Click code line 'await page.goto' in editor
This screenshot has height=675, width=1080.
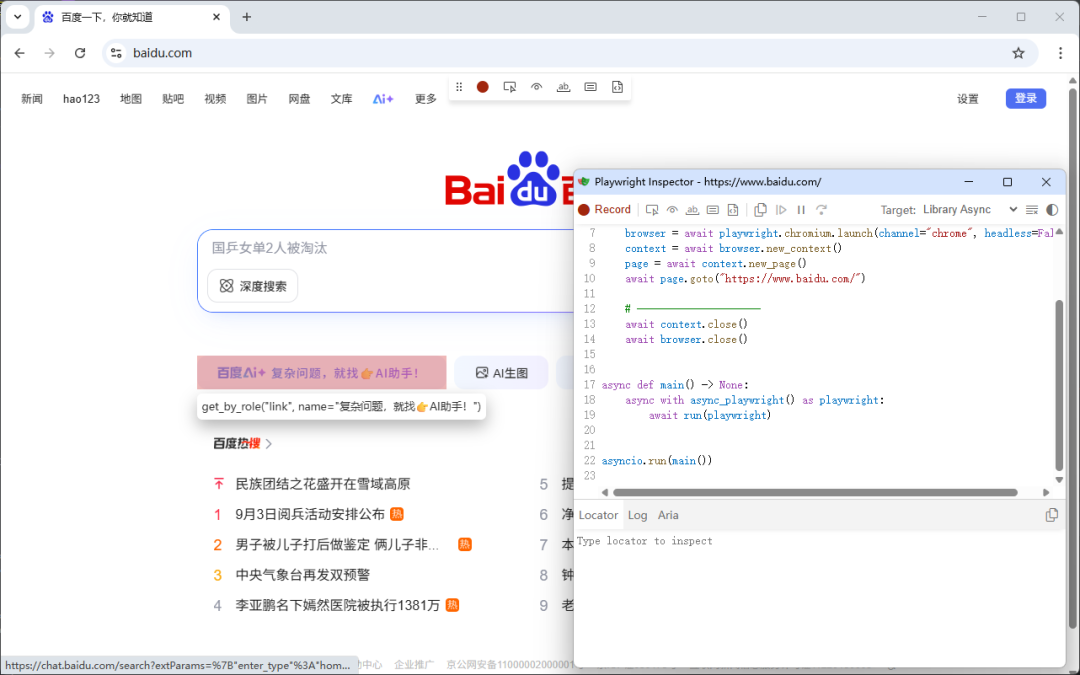[x=745, y=279]
